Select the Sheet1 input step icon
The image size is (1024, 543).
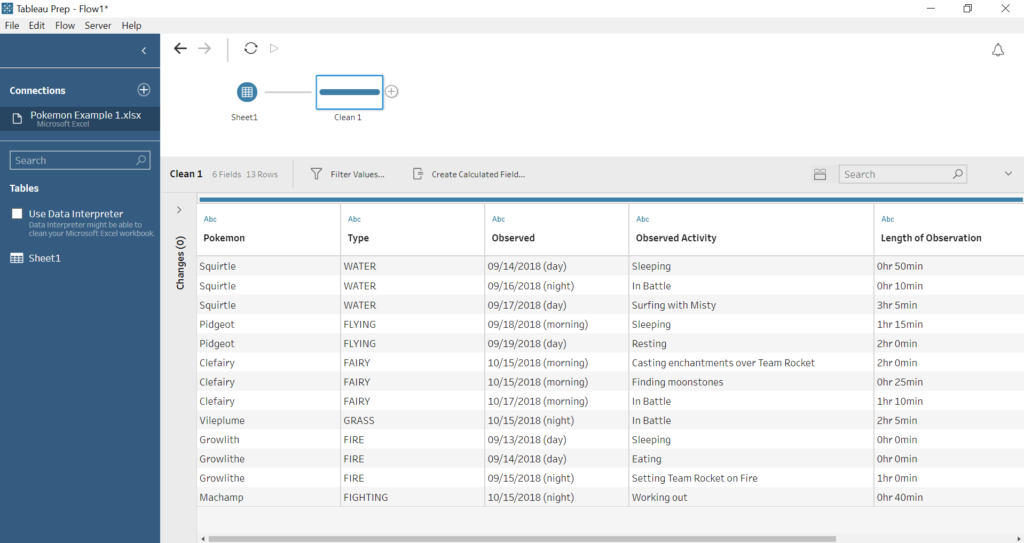coord(247,92)
